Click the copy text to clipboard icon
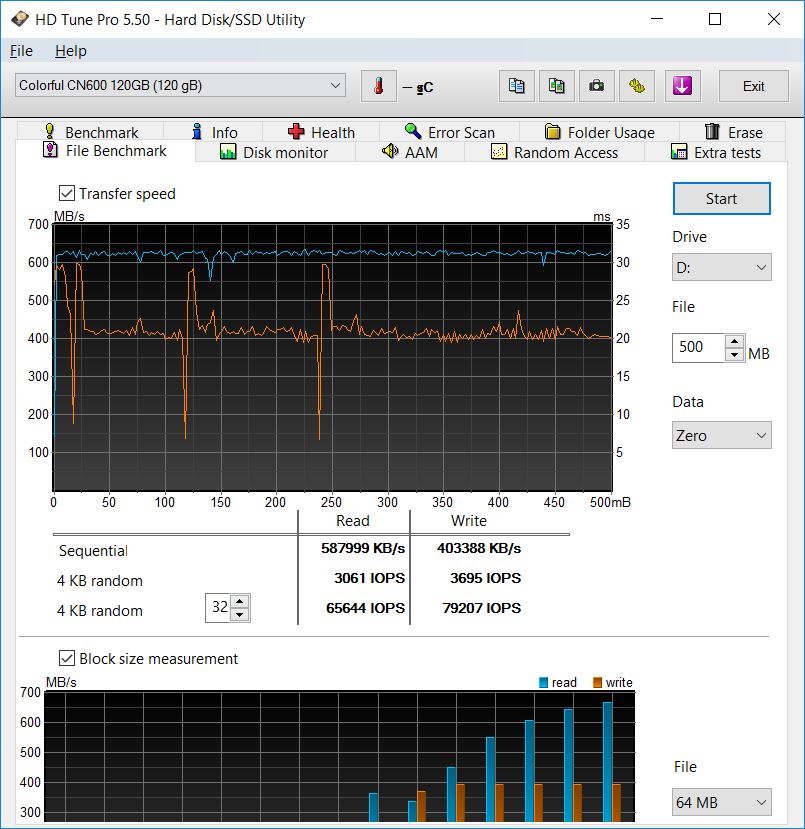The image size is (805, 829). 516,86
